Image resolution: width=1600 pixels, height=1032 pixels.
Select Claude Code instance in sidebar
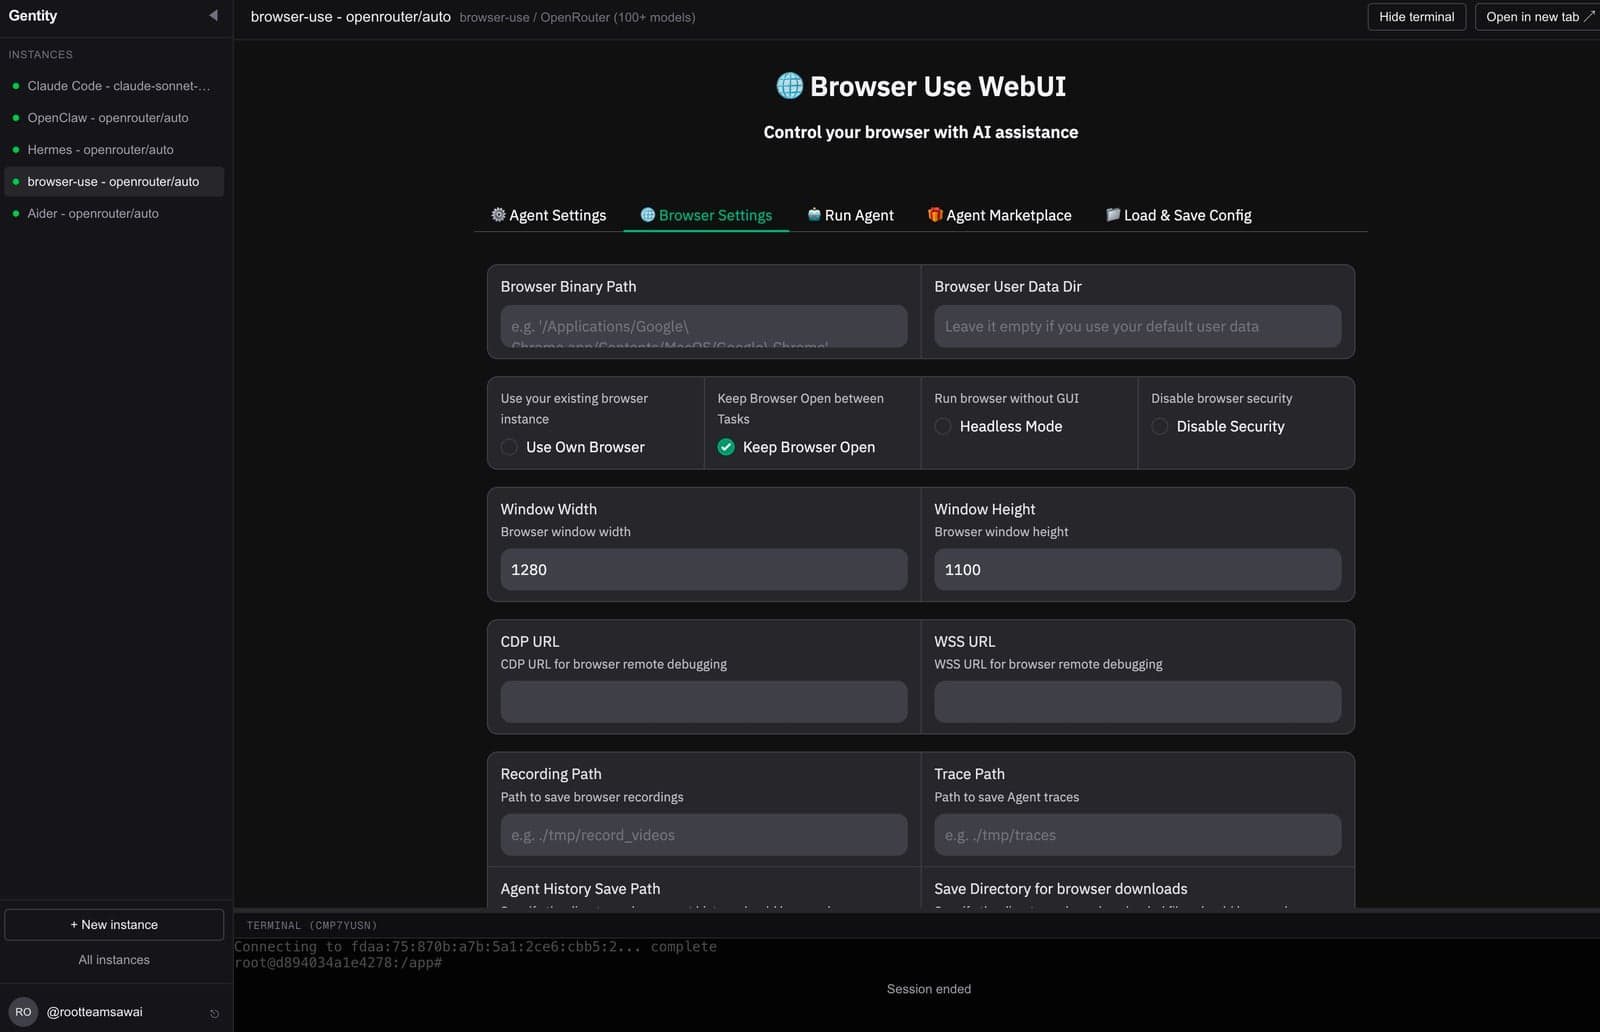[114, 86]
